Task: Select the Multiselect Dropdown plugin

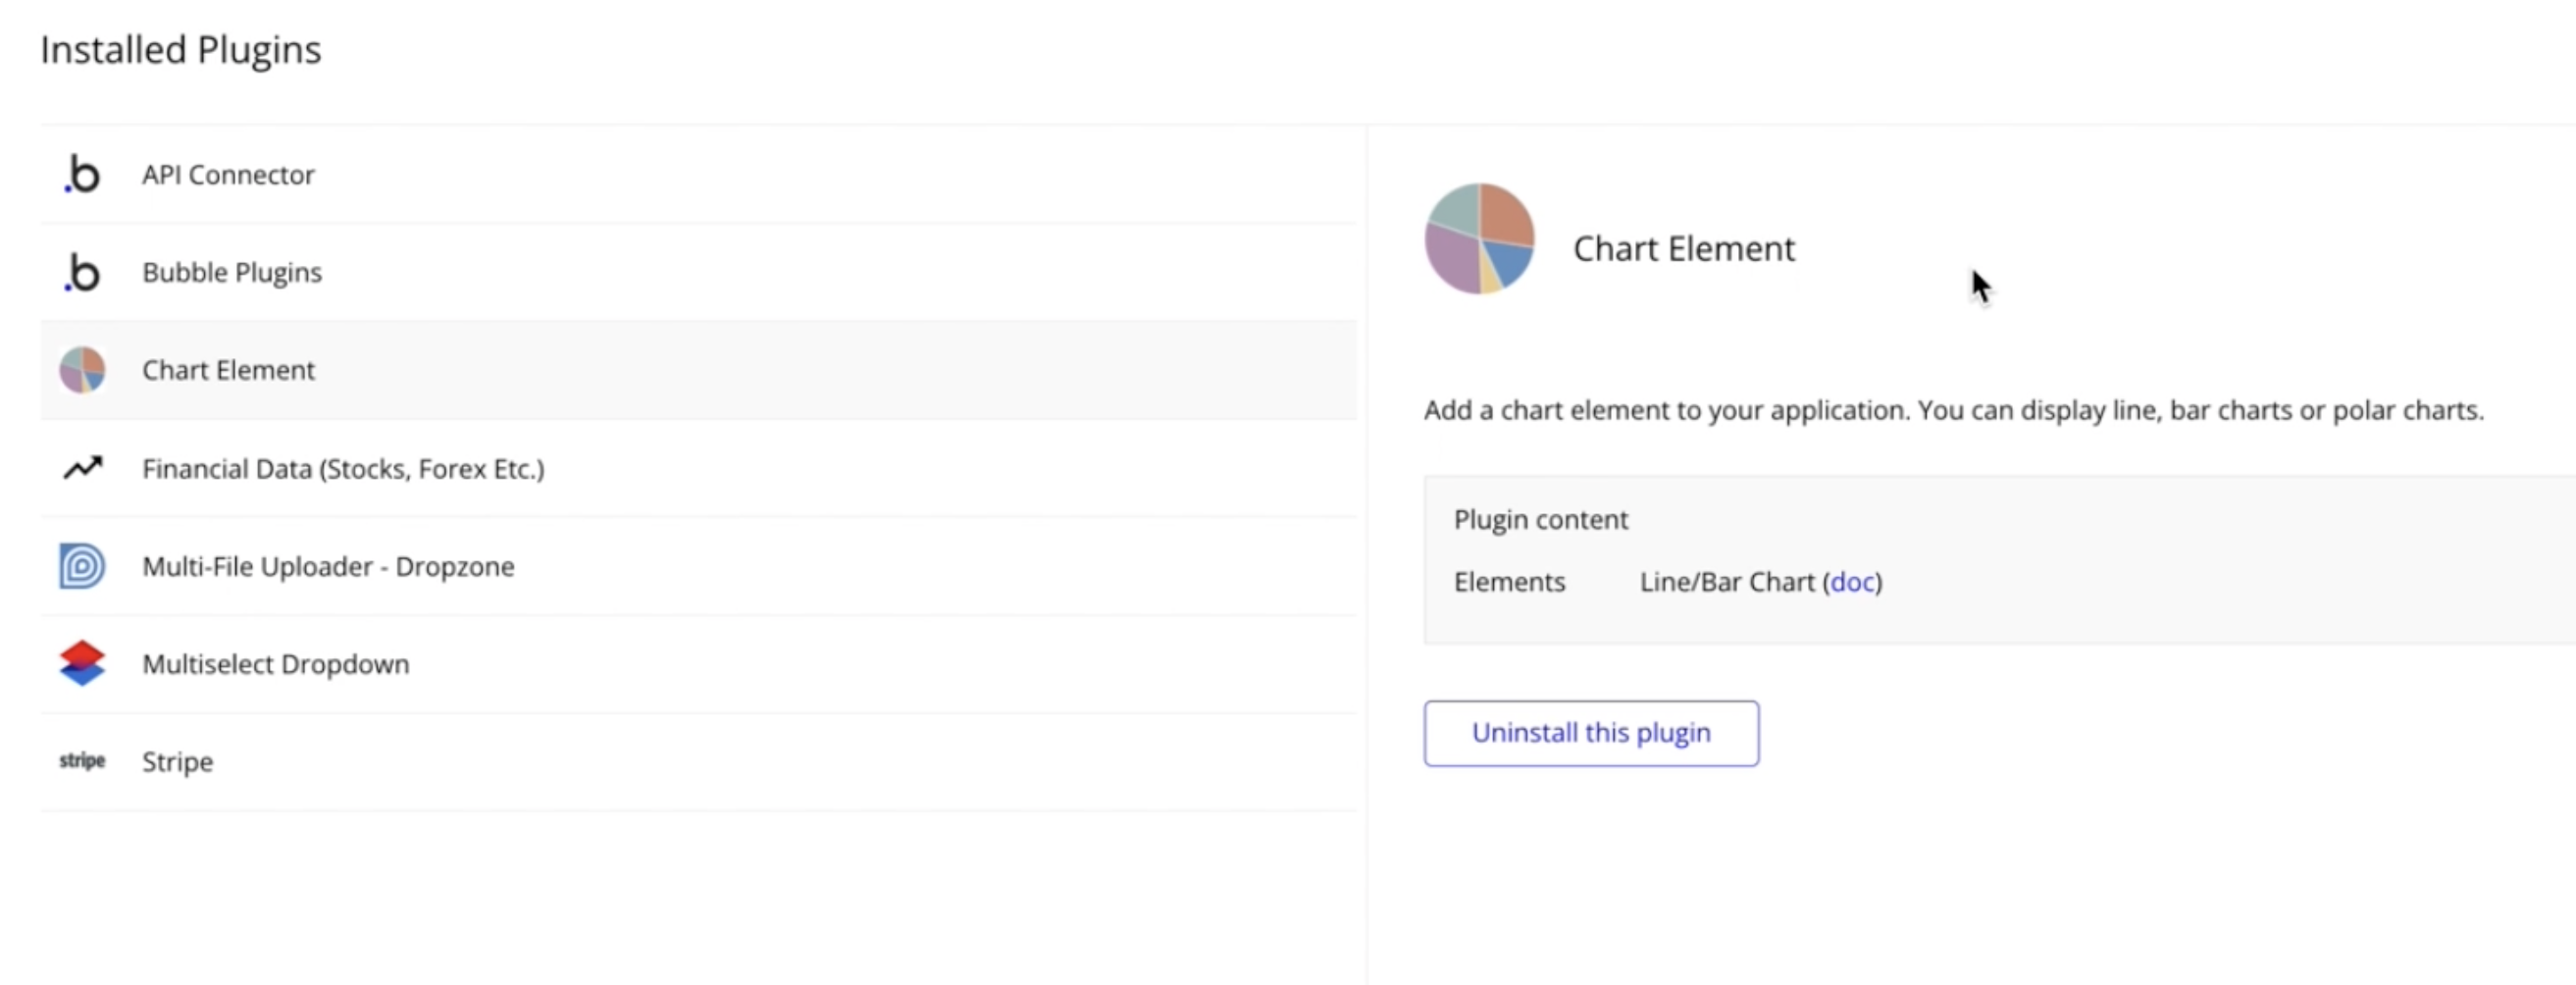Action: coord(275,664)
